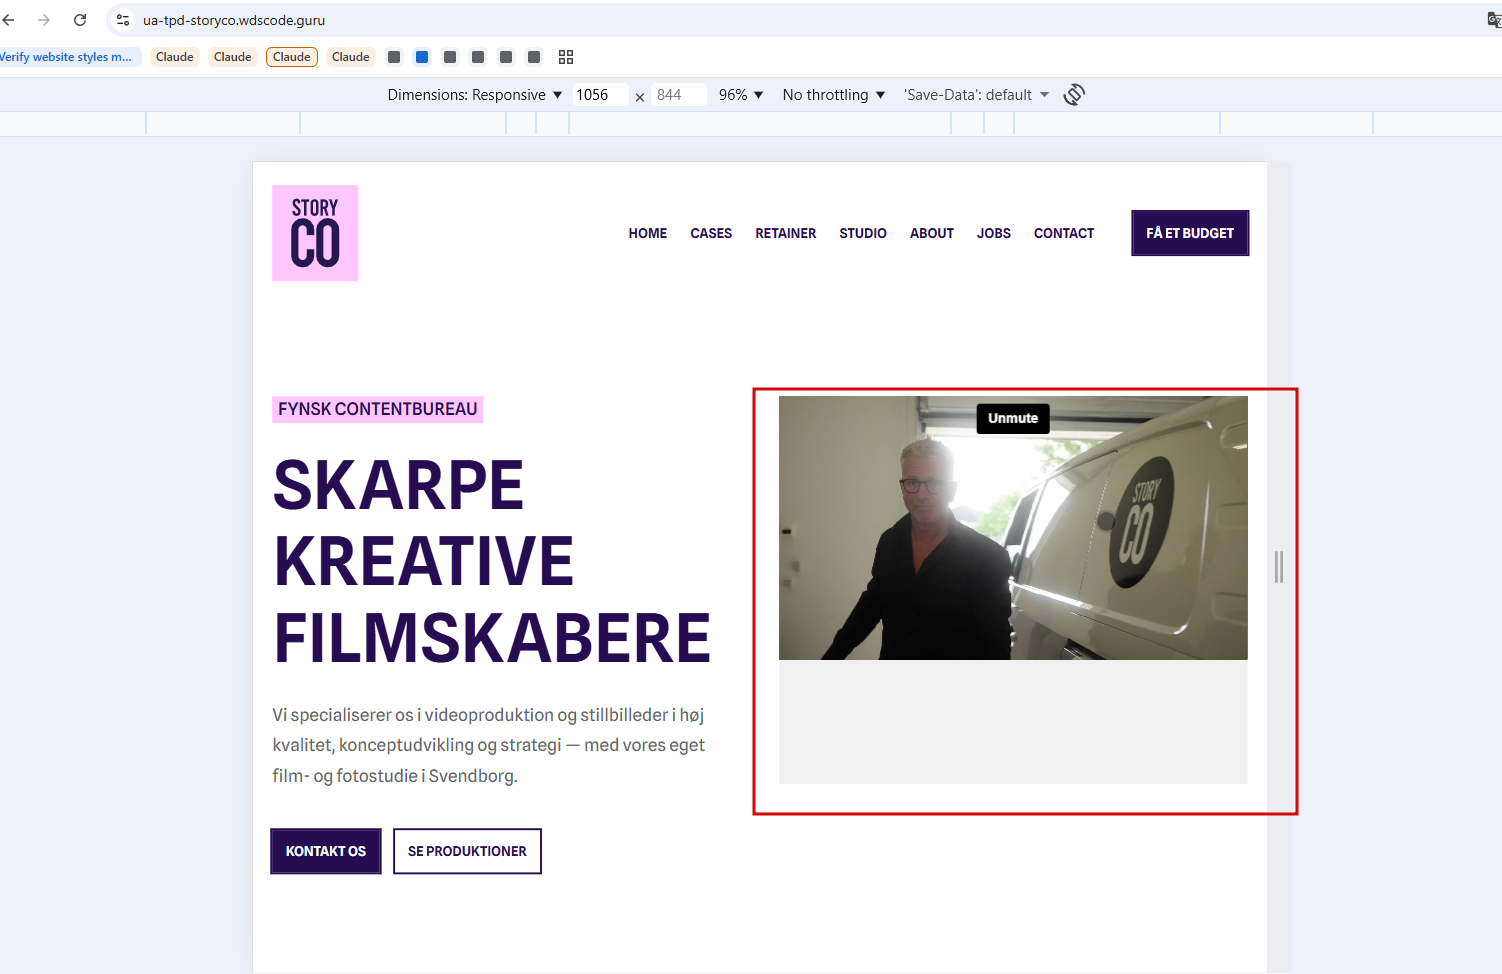Click the FÅ ET BUDGET button
The height and width of the screenshot is (974, 1502).
(1190, 233)
